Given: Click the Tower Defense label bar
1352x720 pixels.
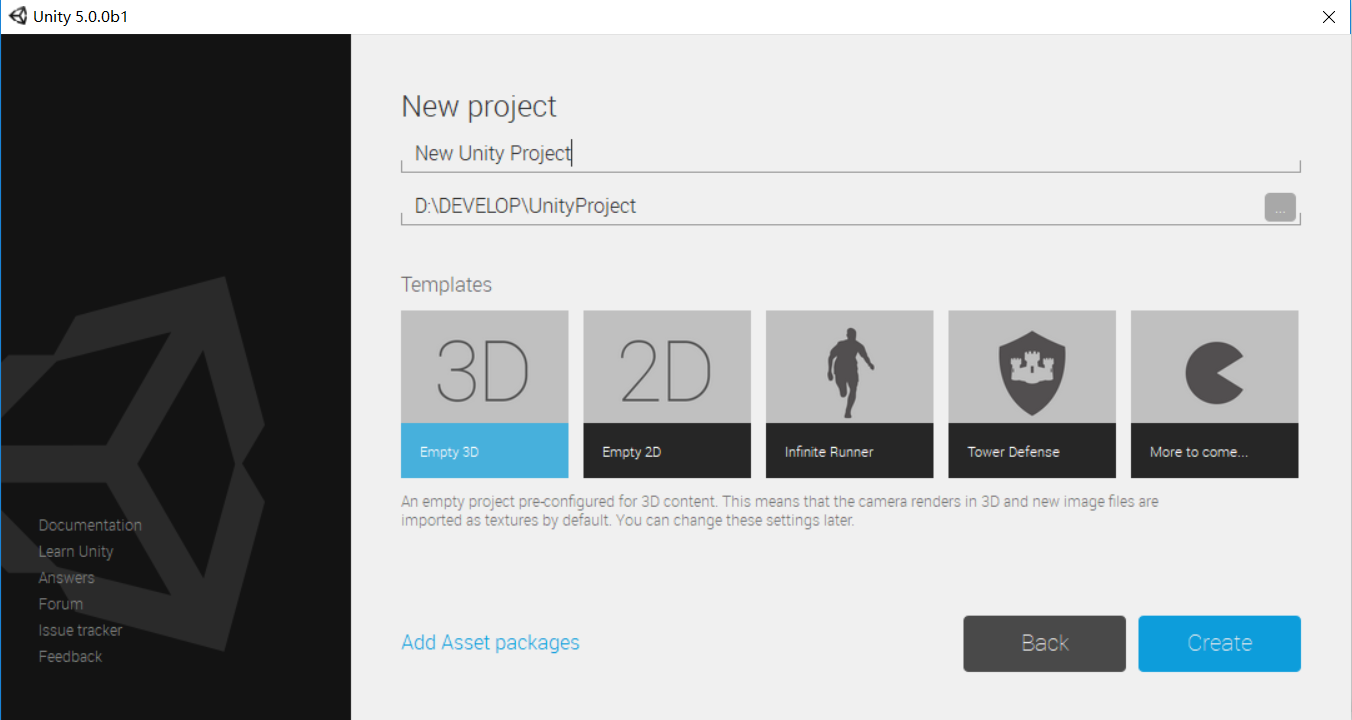Looking at the screenshot, I should [x=1032, y=451].
